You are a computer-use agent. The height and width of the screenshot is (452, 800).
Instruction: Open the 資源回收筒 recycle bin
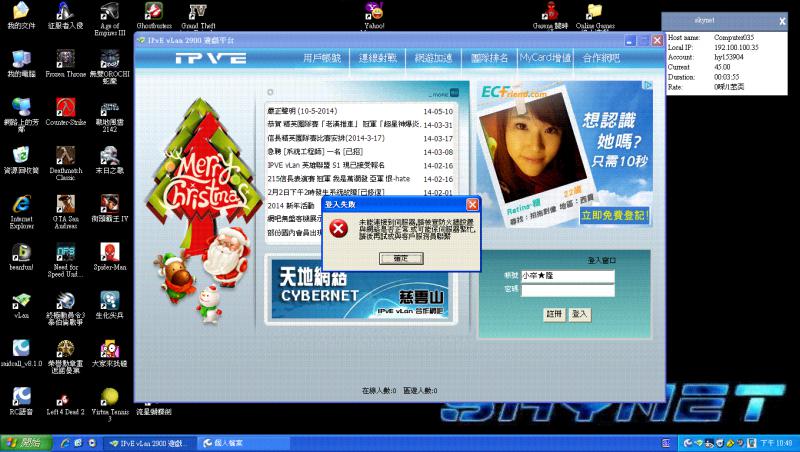(x=21, y=160)
